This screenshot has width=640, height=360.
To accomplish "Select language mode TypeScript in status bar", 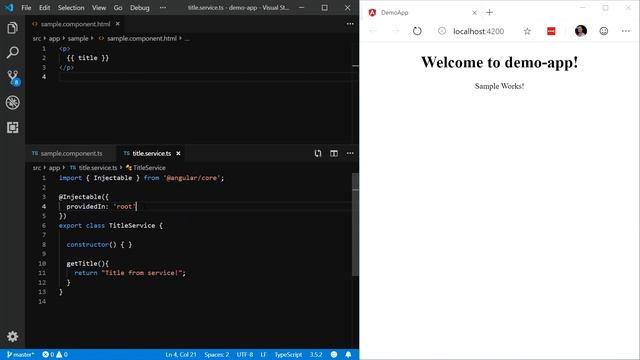I will (x=288, y=354).
